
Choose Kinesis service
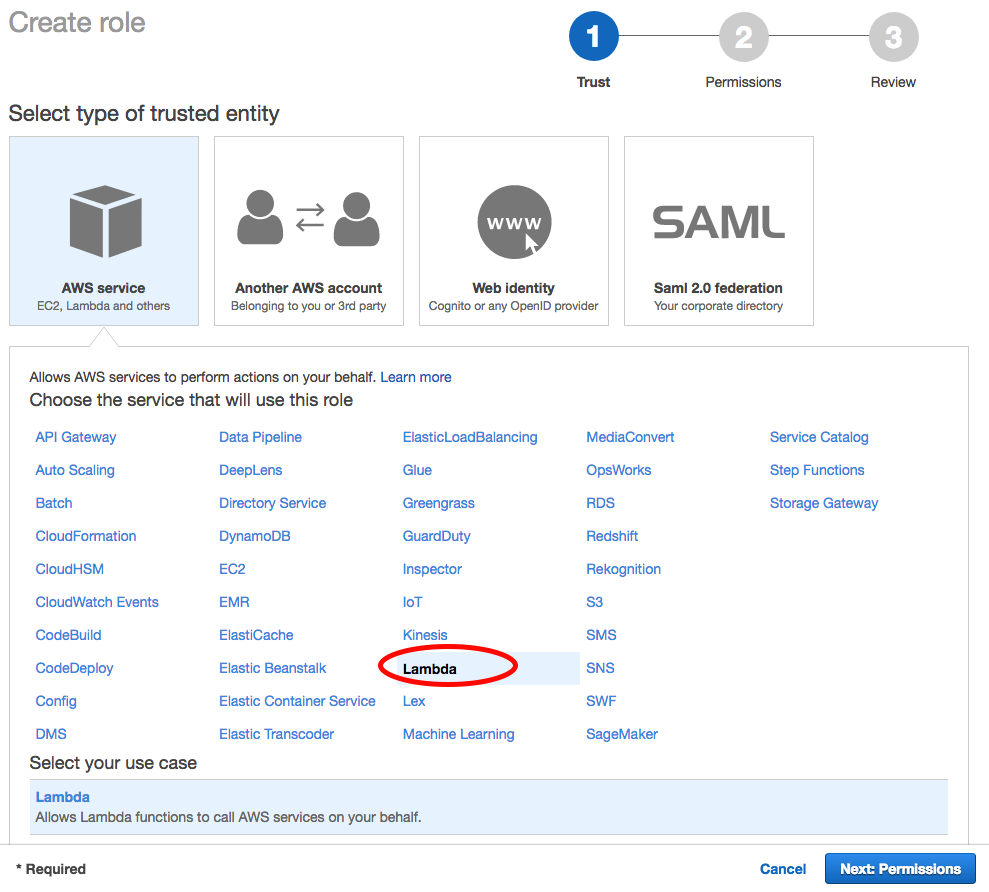pos(424,635)
